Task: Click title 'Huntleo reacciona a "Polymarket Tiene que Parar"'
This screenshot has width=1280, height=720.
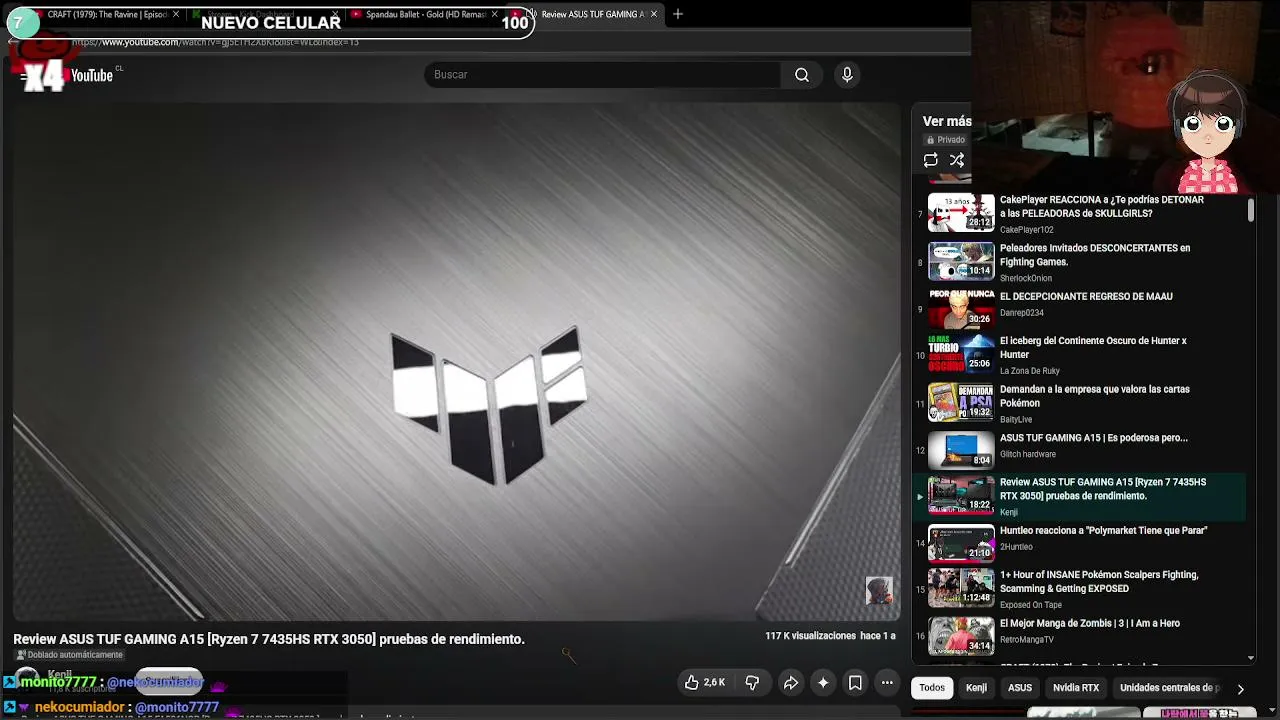Action: [1104, 531]
